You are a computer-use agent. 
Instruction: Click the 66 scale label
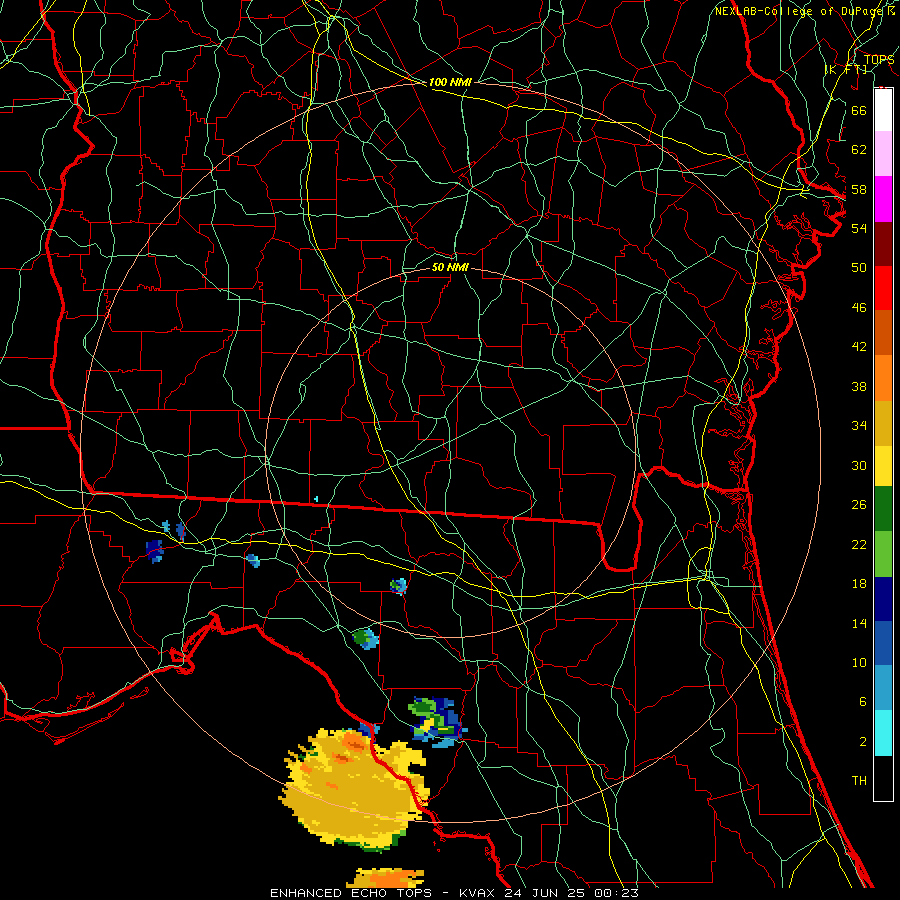pos(859,110)
